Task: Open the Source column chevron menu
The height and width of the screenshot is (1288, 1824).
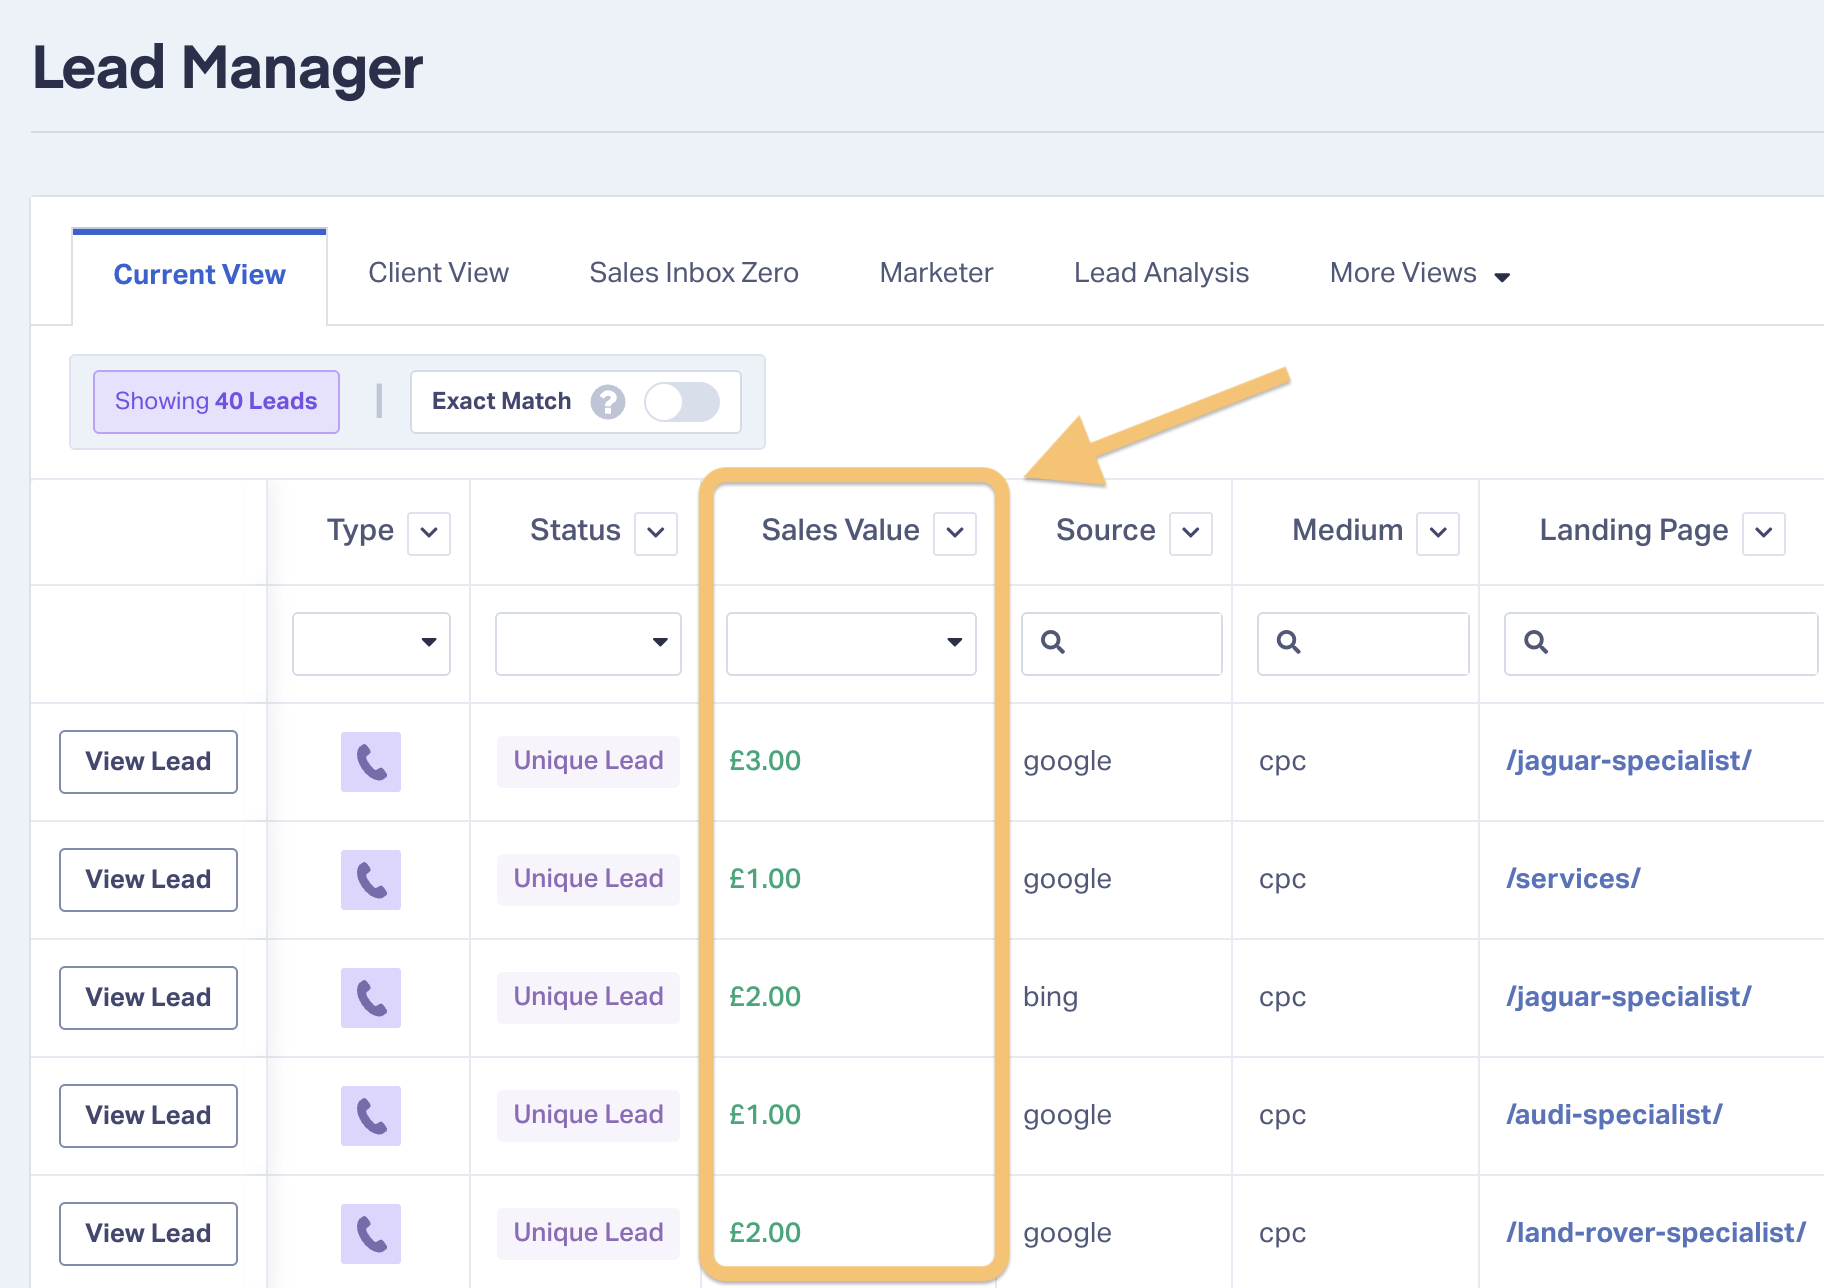Action: [1190, 533]
